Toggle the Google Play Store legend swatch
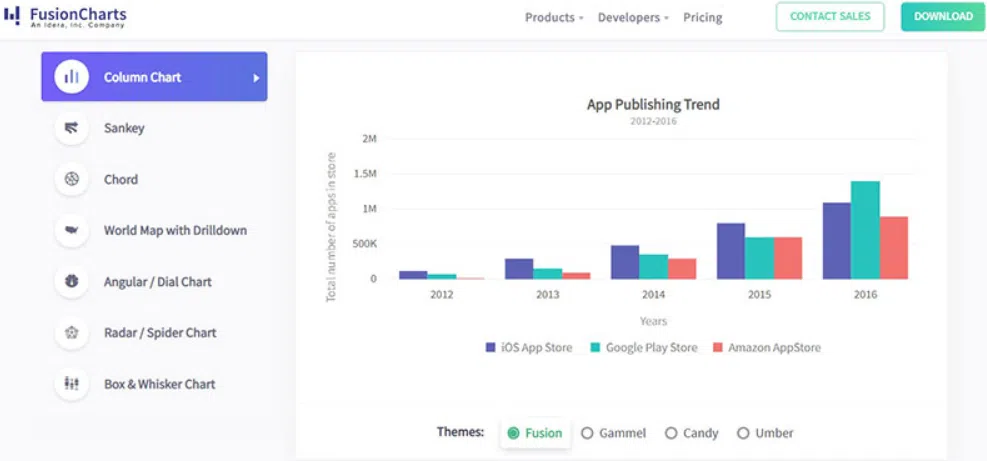This screenshot has width=987, height=461. click(x=595, y=348)
